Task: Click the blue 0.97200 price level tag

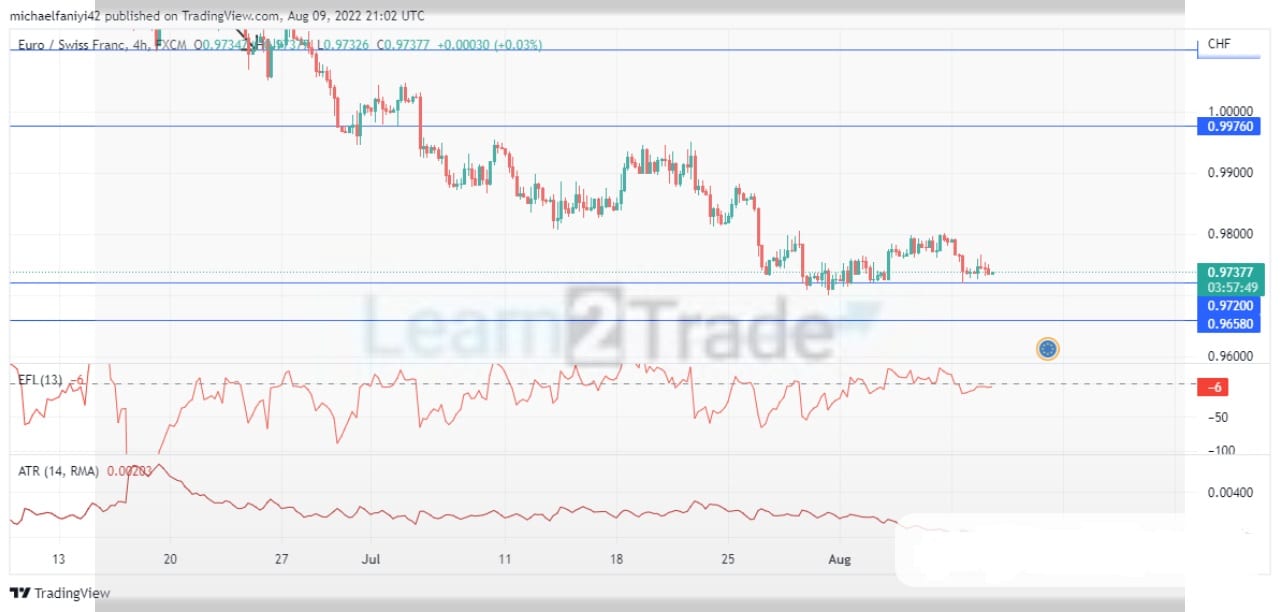Action: click(1228, 304)
